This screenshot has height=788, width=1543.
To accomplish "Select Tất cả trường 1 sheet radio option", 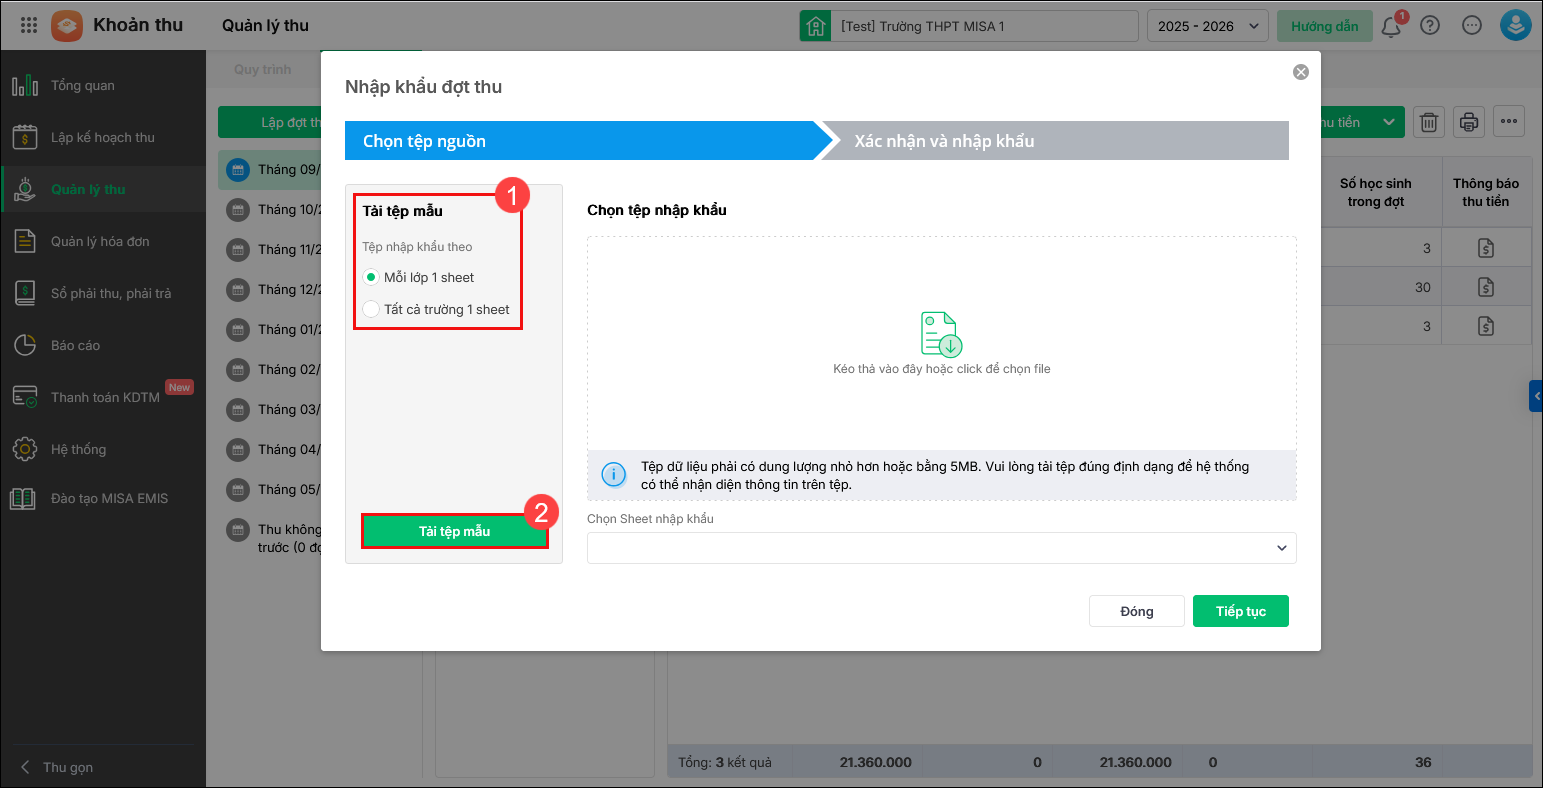I will point(371,309).
